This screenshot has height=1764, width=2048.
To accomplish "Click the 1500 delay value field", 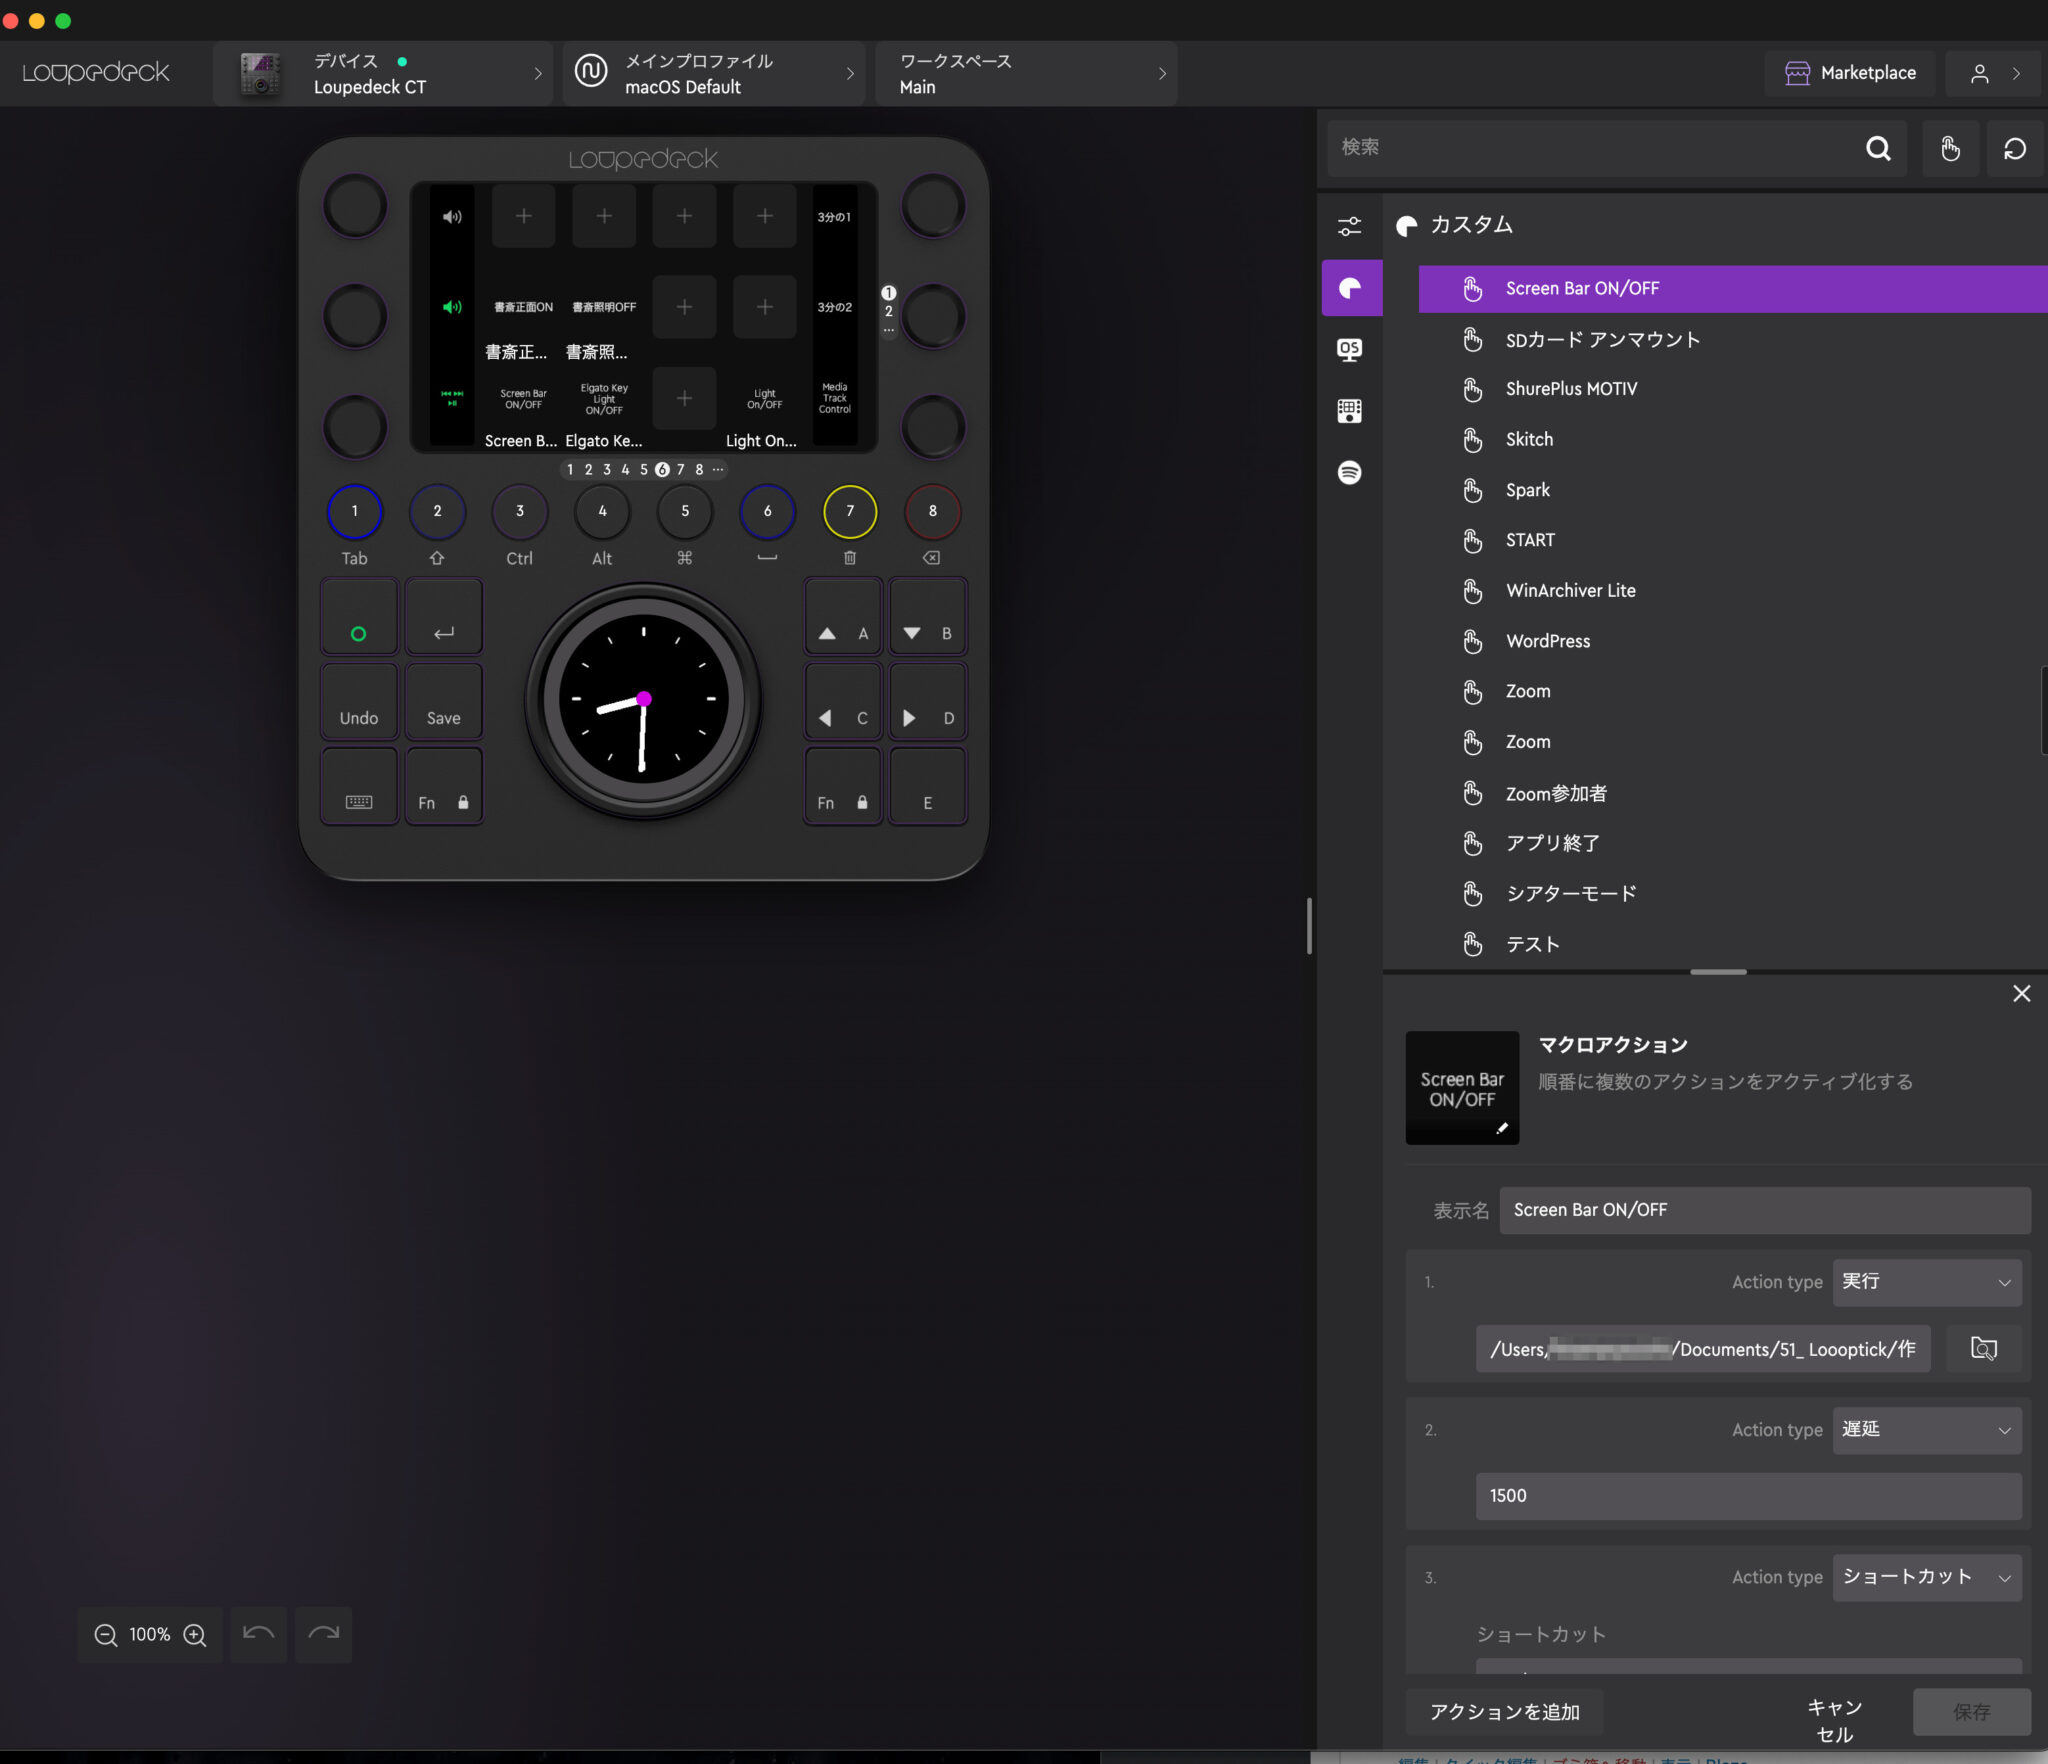I will point(1747,1496).
